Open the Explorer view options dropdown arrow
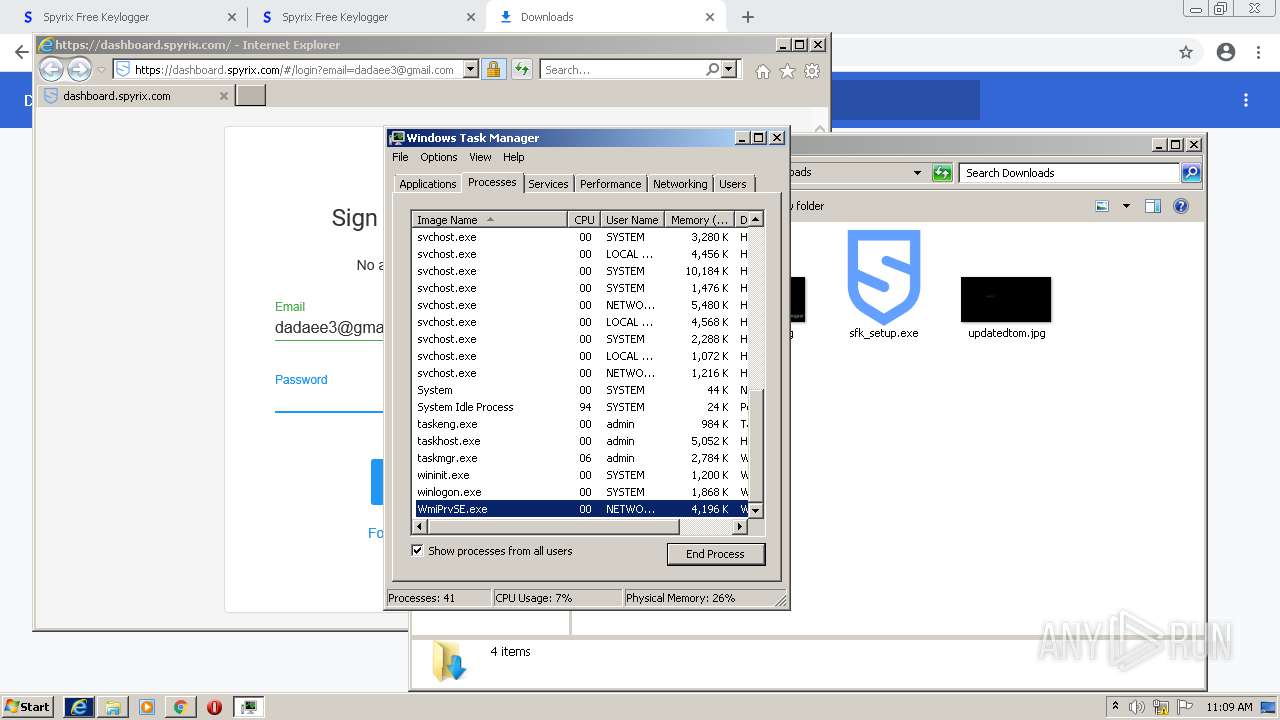1280x720 pixels. pyautogui.click(x=1126, y=206)
